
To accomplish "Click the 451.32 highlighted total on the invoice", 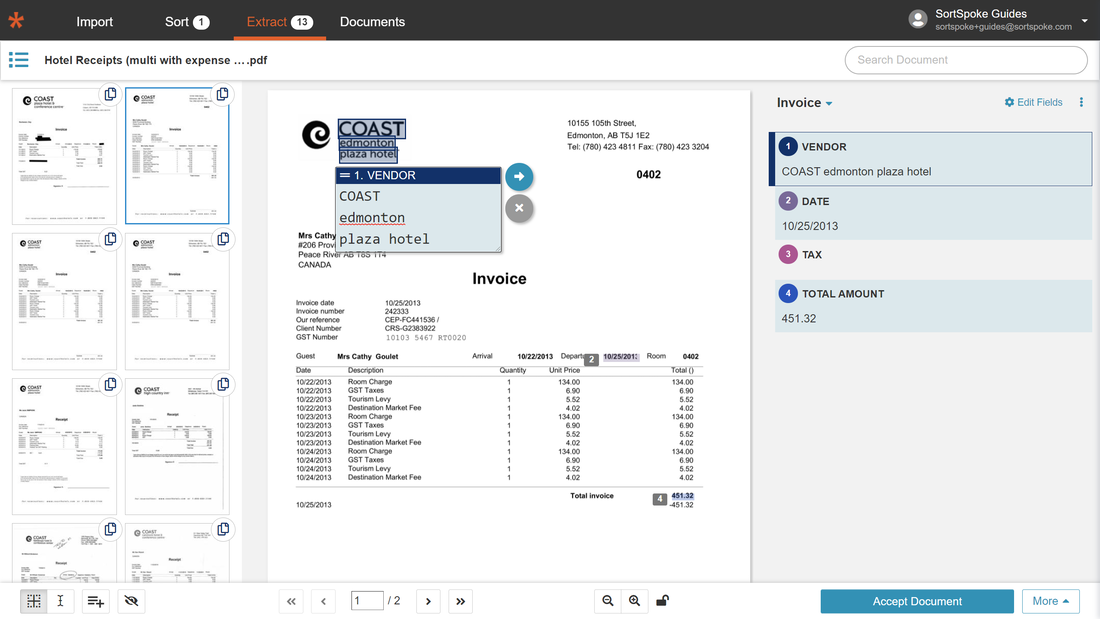I will (x=682, y=495).
